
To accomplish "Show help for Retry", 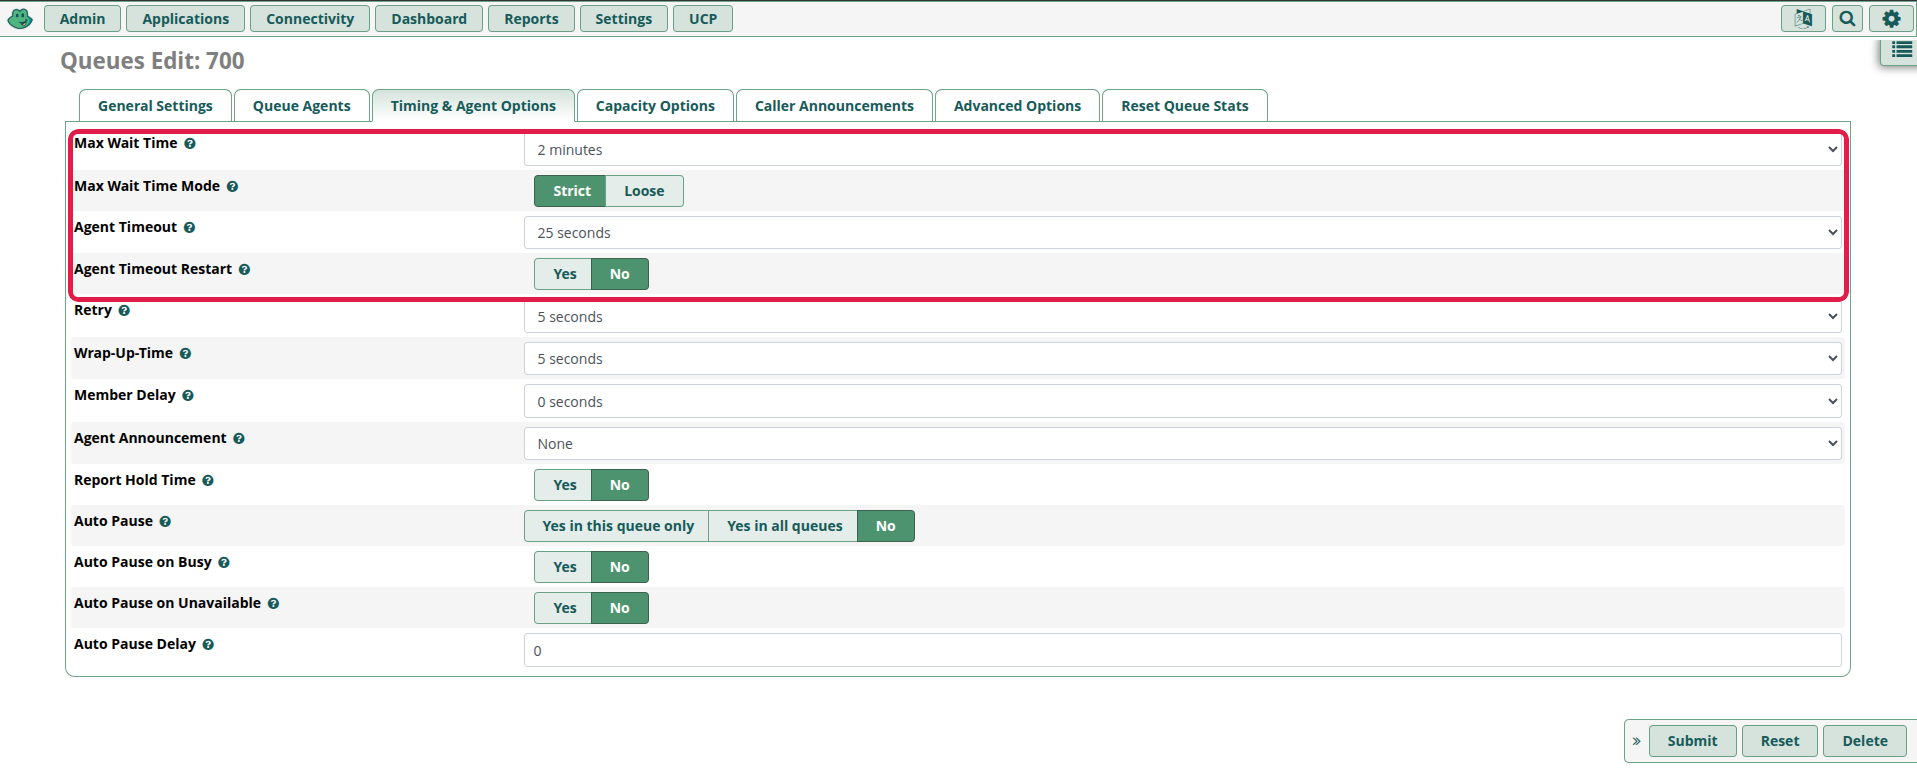I will [124, 311].
